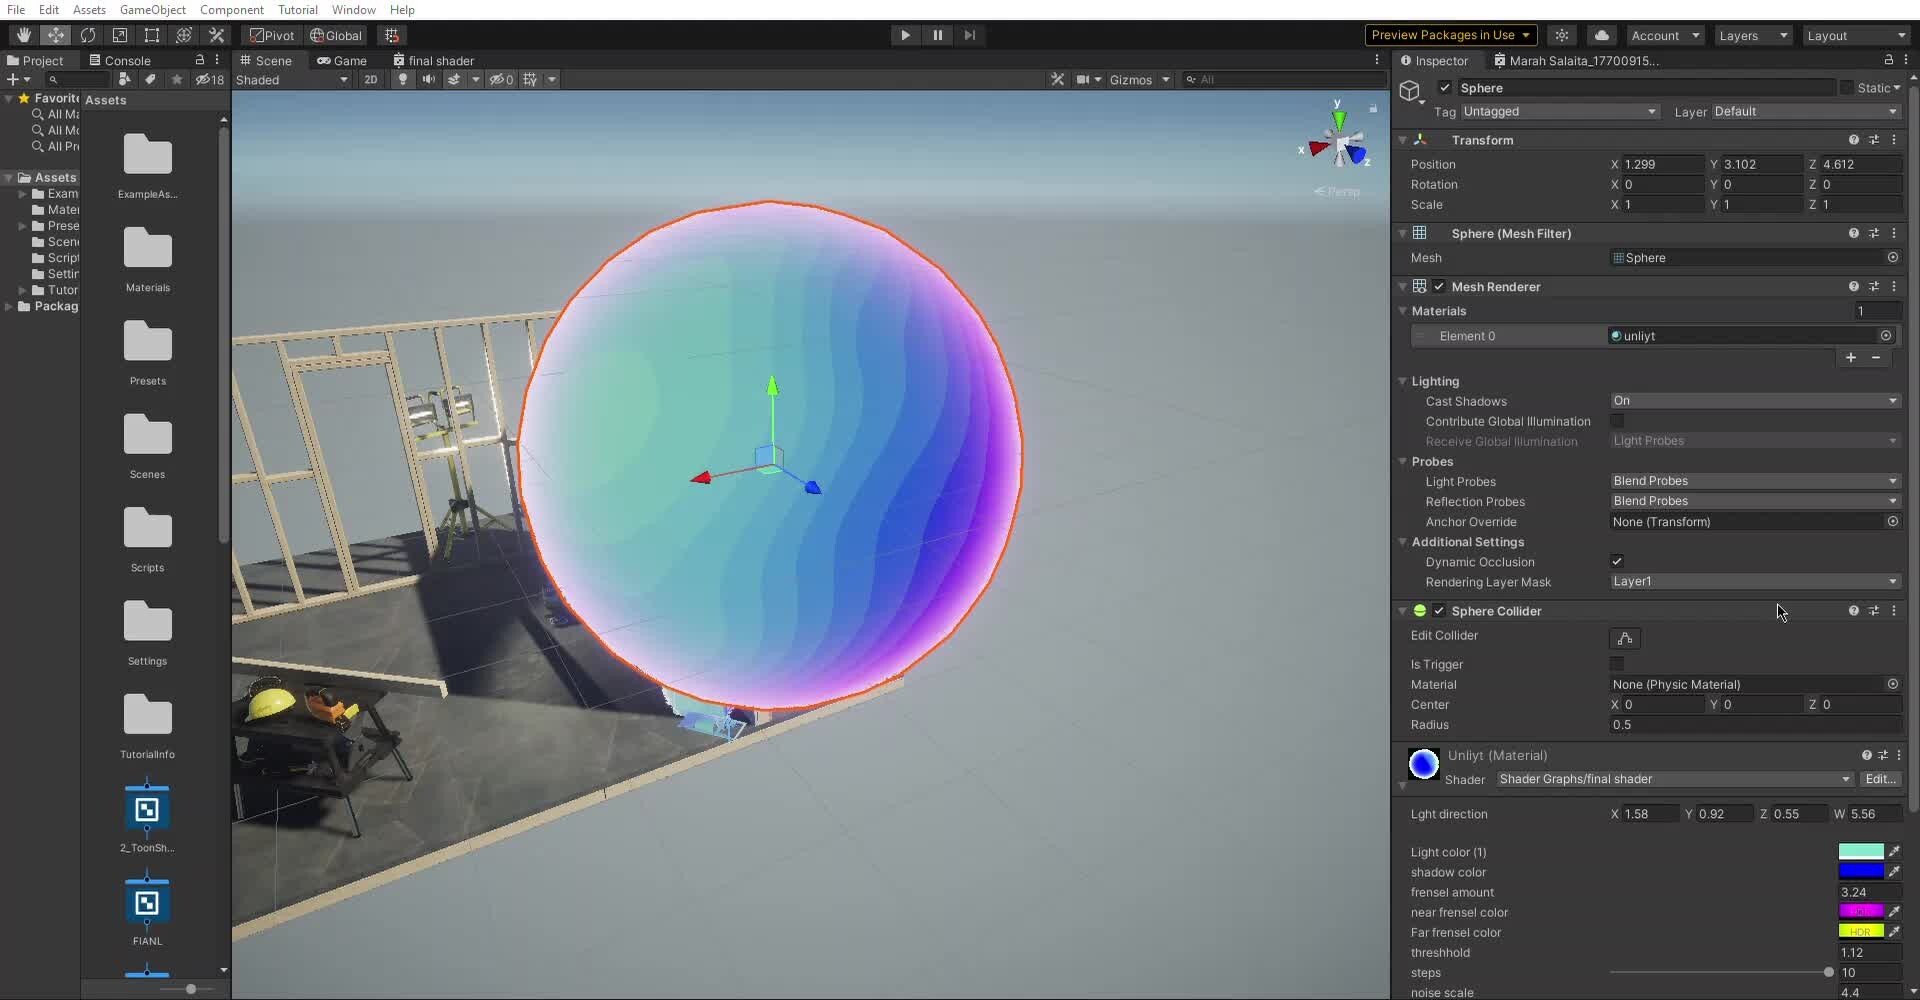1920x1000 pixels.
Task: Toggle scene view lighting bulb
Action: pos(402,80)
